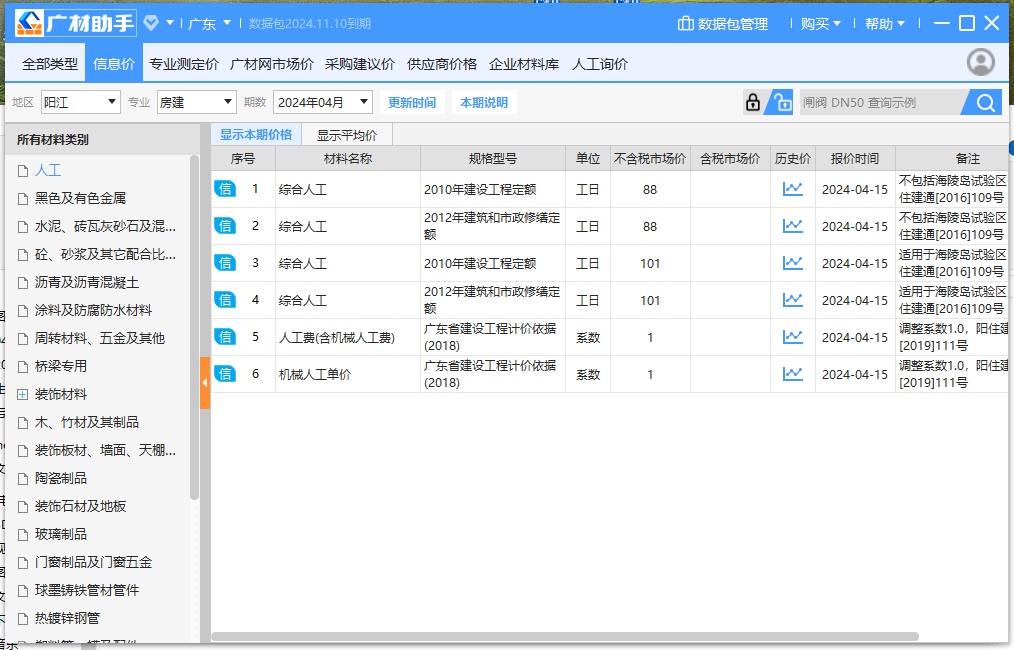Screen dimensions: 1014x650
Task: Switch to 广材网市场价 tab
Action: 272,63
